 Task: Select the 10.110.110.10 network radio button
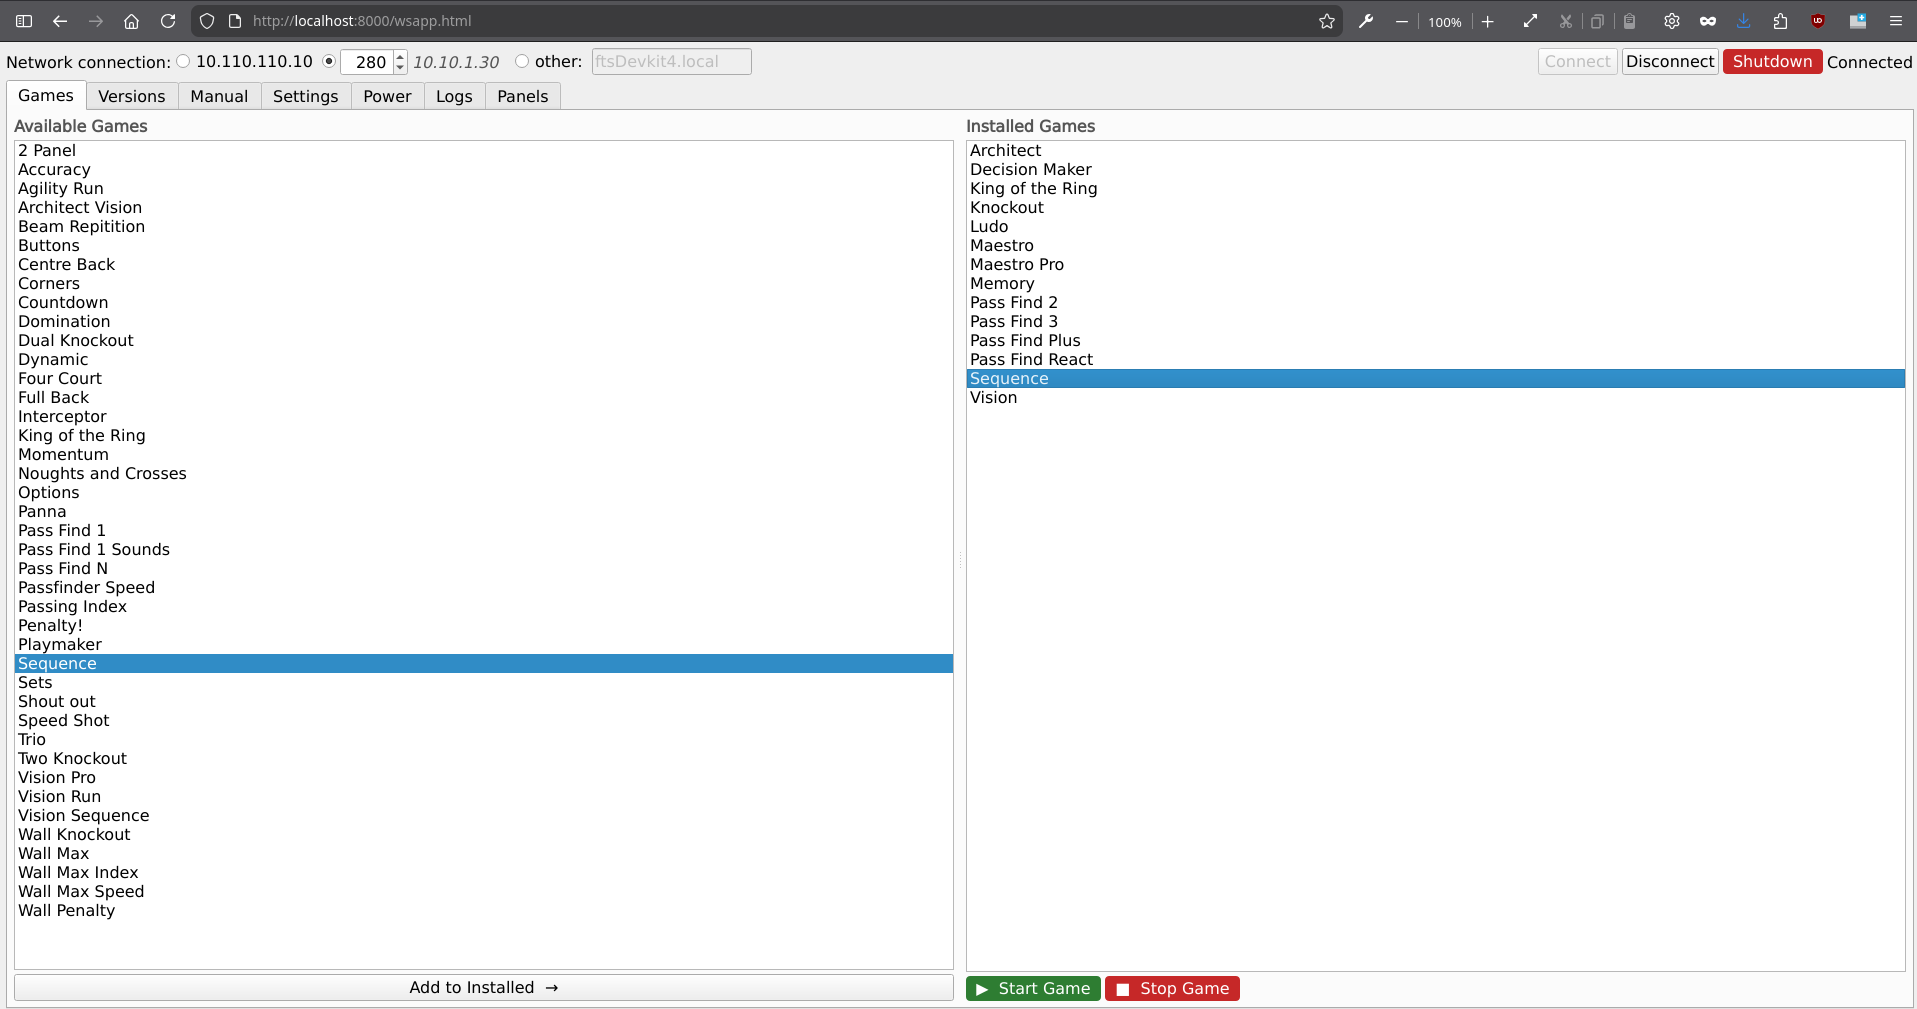click(183, 61)
